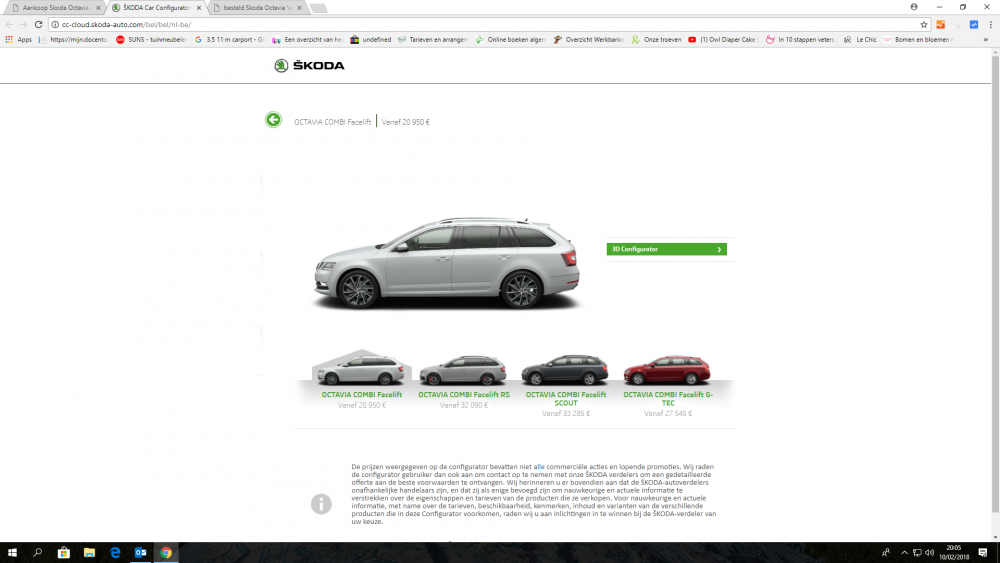
Task: Open the Owl Diaper Cake YouTube bookmark
Action: pyautogui.click(x=723, y=40)
